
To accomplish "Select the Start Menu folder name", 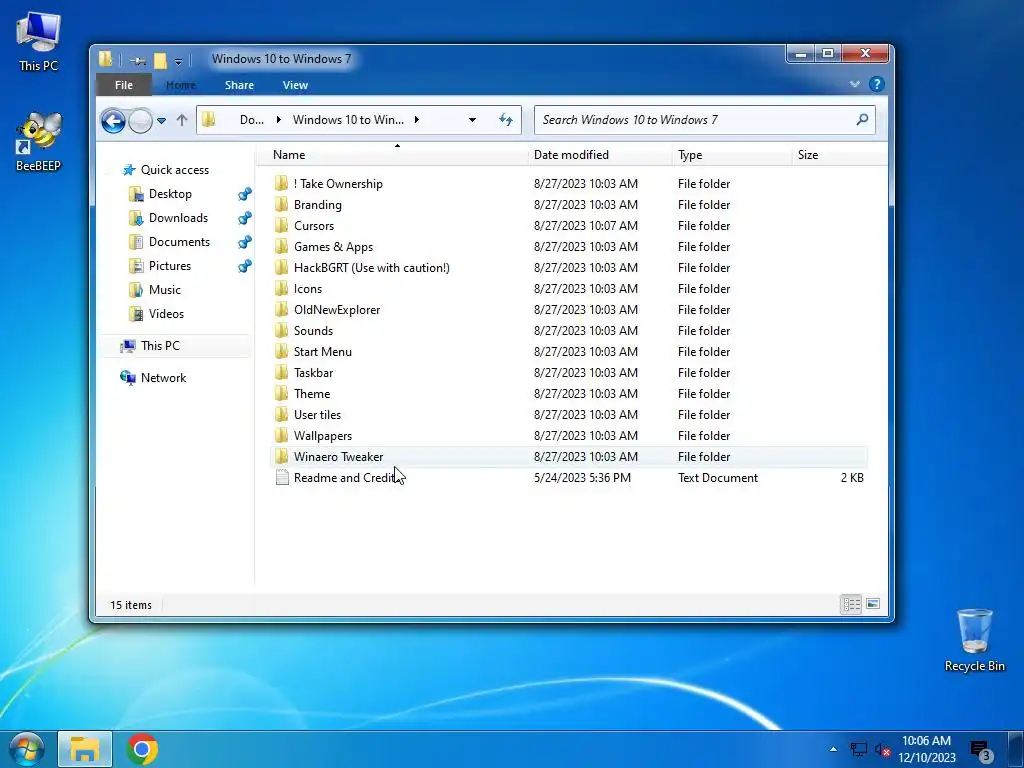I will [x=323, y=351].
